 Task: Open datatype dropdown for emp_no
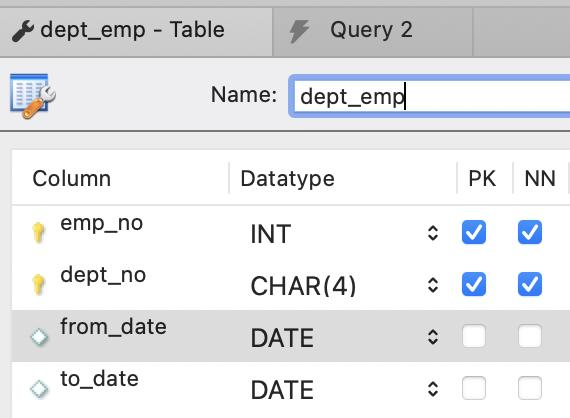433,233
